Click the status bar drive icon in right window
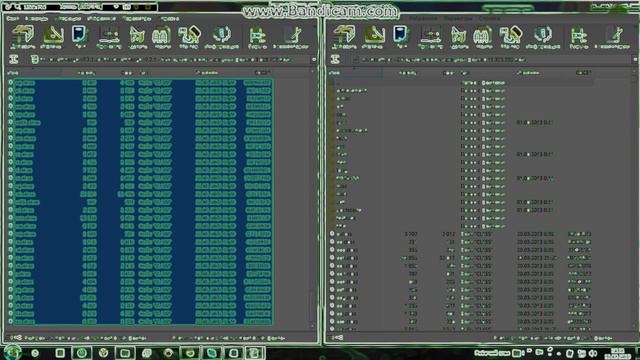This screenshot has width=640, height=360. tap(338, 338)
